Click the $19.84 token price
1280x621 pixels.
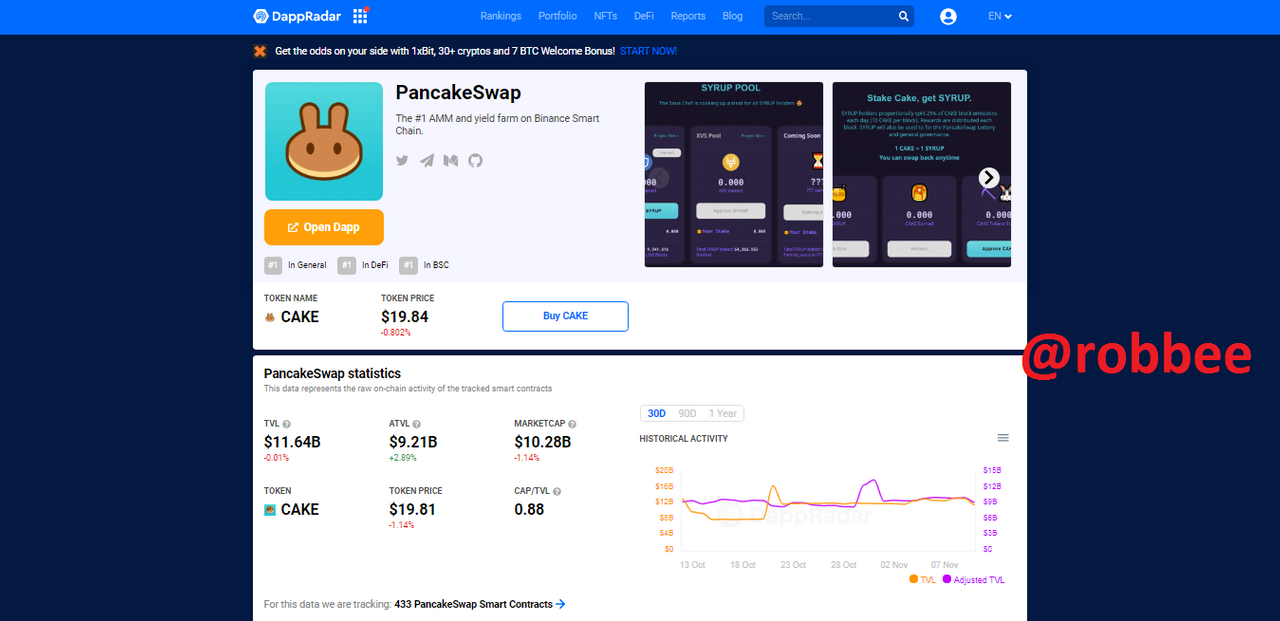coord(405,317)
